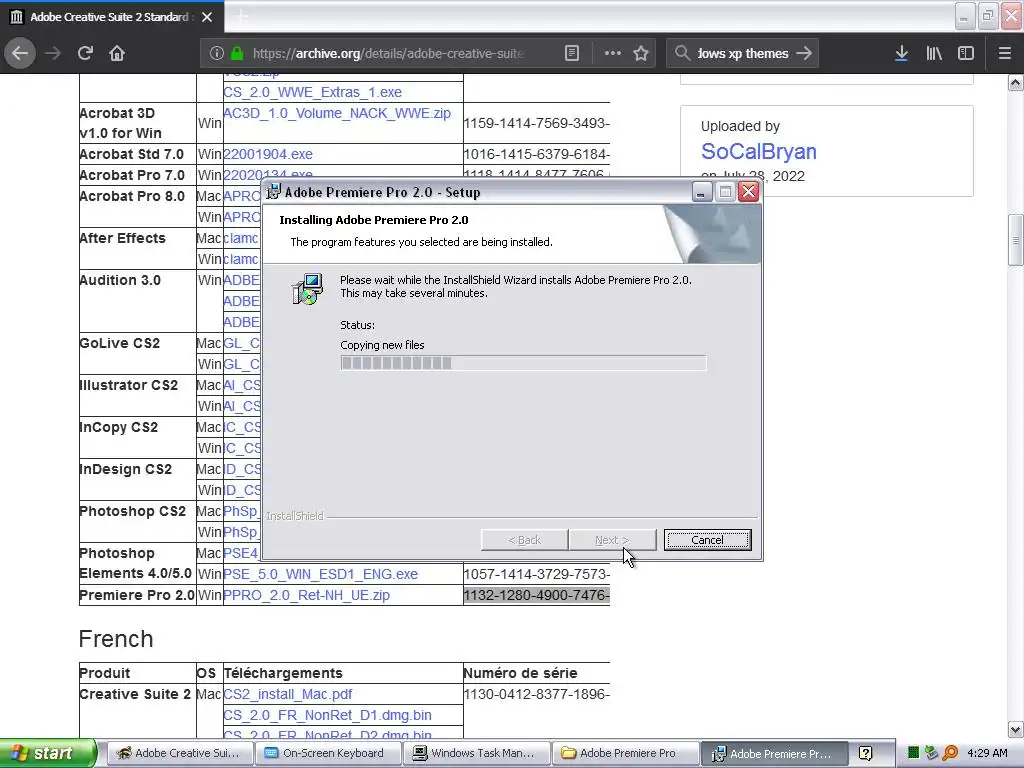1024x768 pixels.
Task: Reload the page with the refresh icon
Action: click(x=85, y=53)
